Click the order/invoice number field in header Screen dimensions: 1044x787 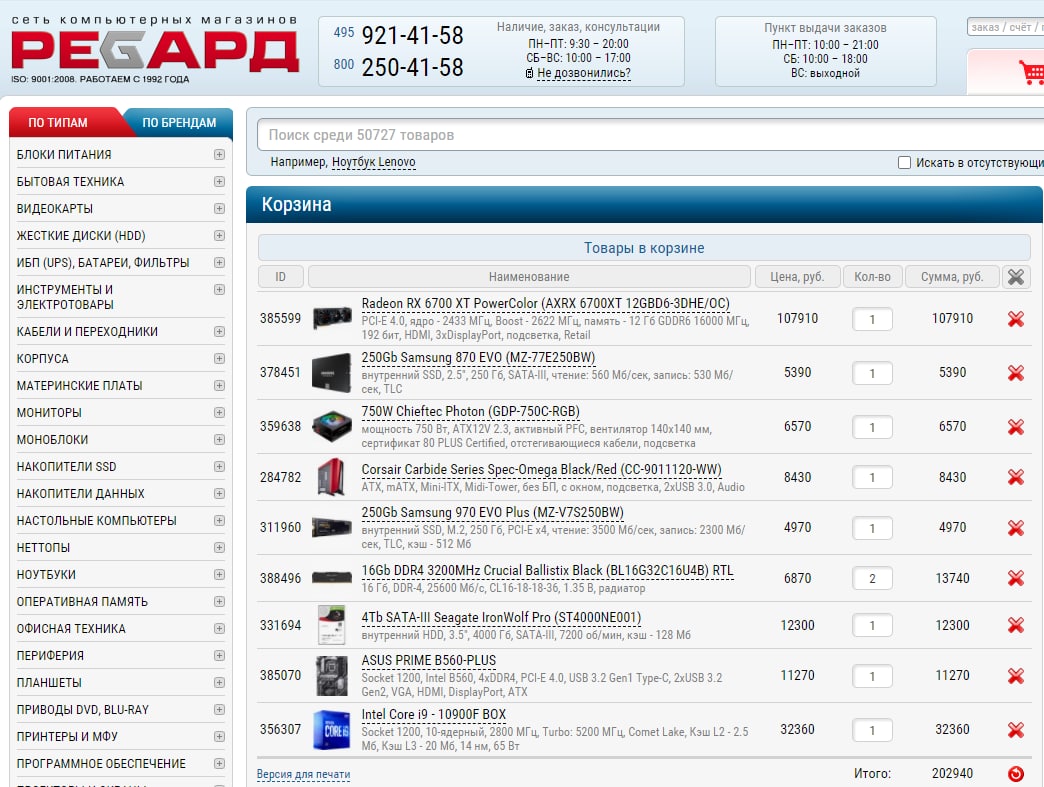[1005, 27]
